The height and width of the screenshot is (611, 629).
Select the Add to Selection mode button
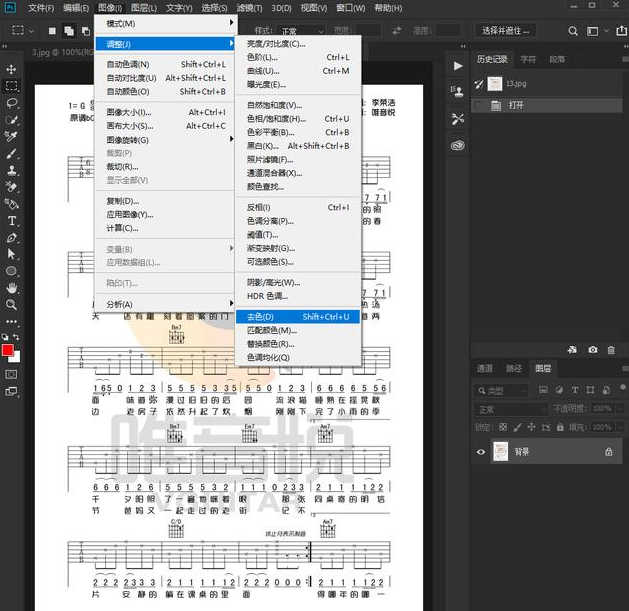coord(69,31)
